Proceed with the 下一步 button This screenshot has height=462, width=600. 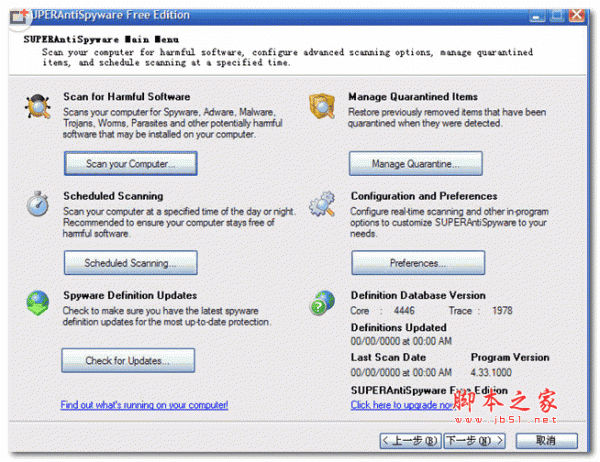pos(474,441)
